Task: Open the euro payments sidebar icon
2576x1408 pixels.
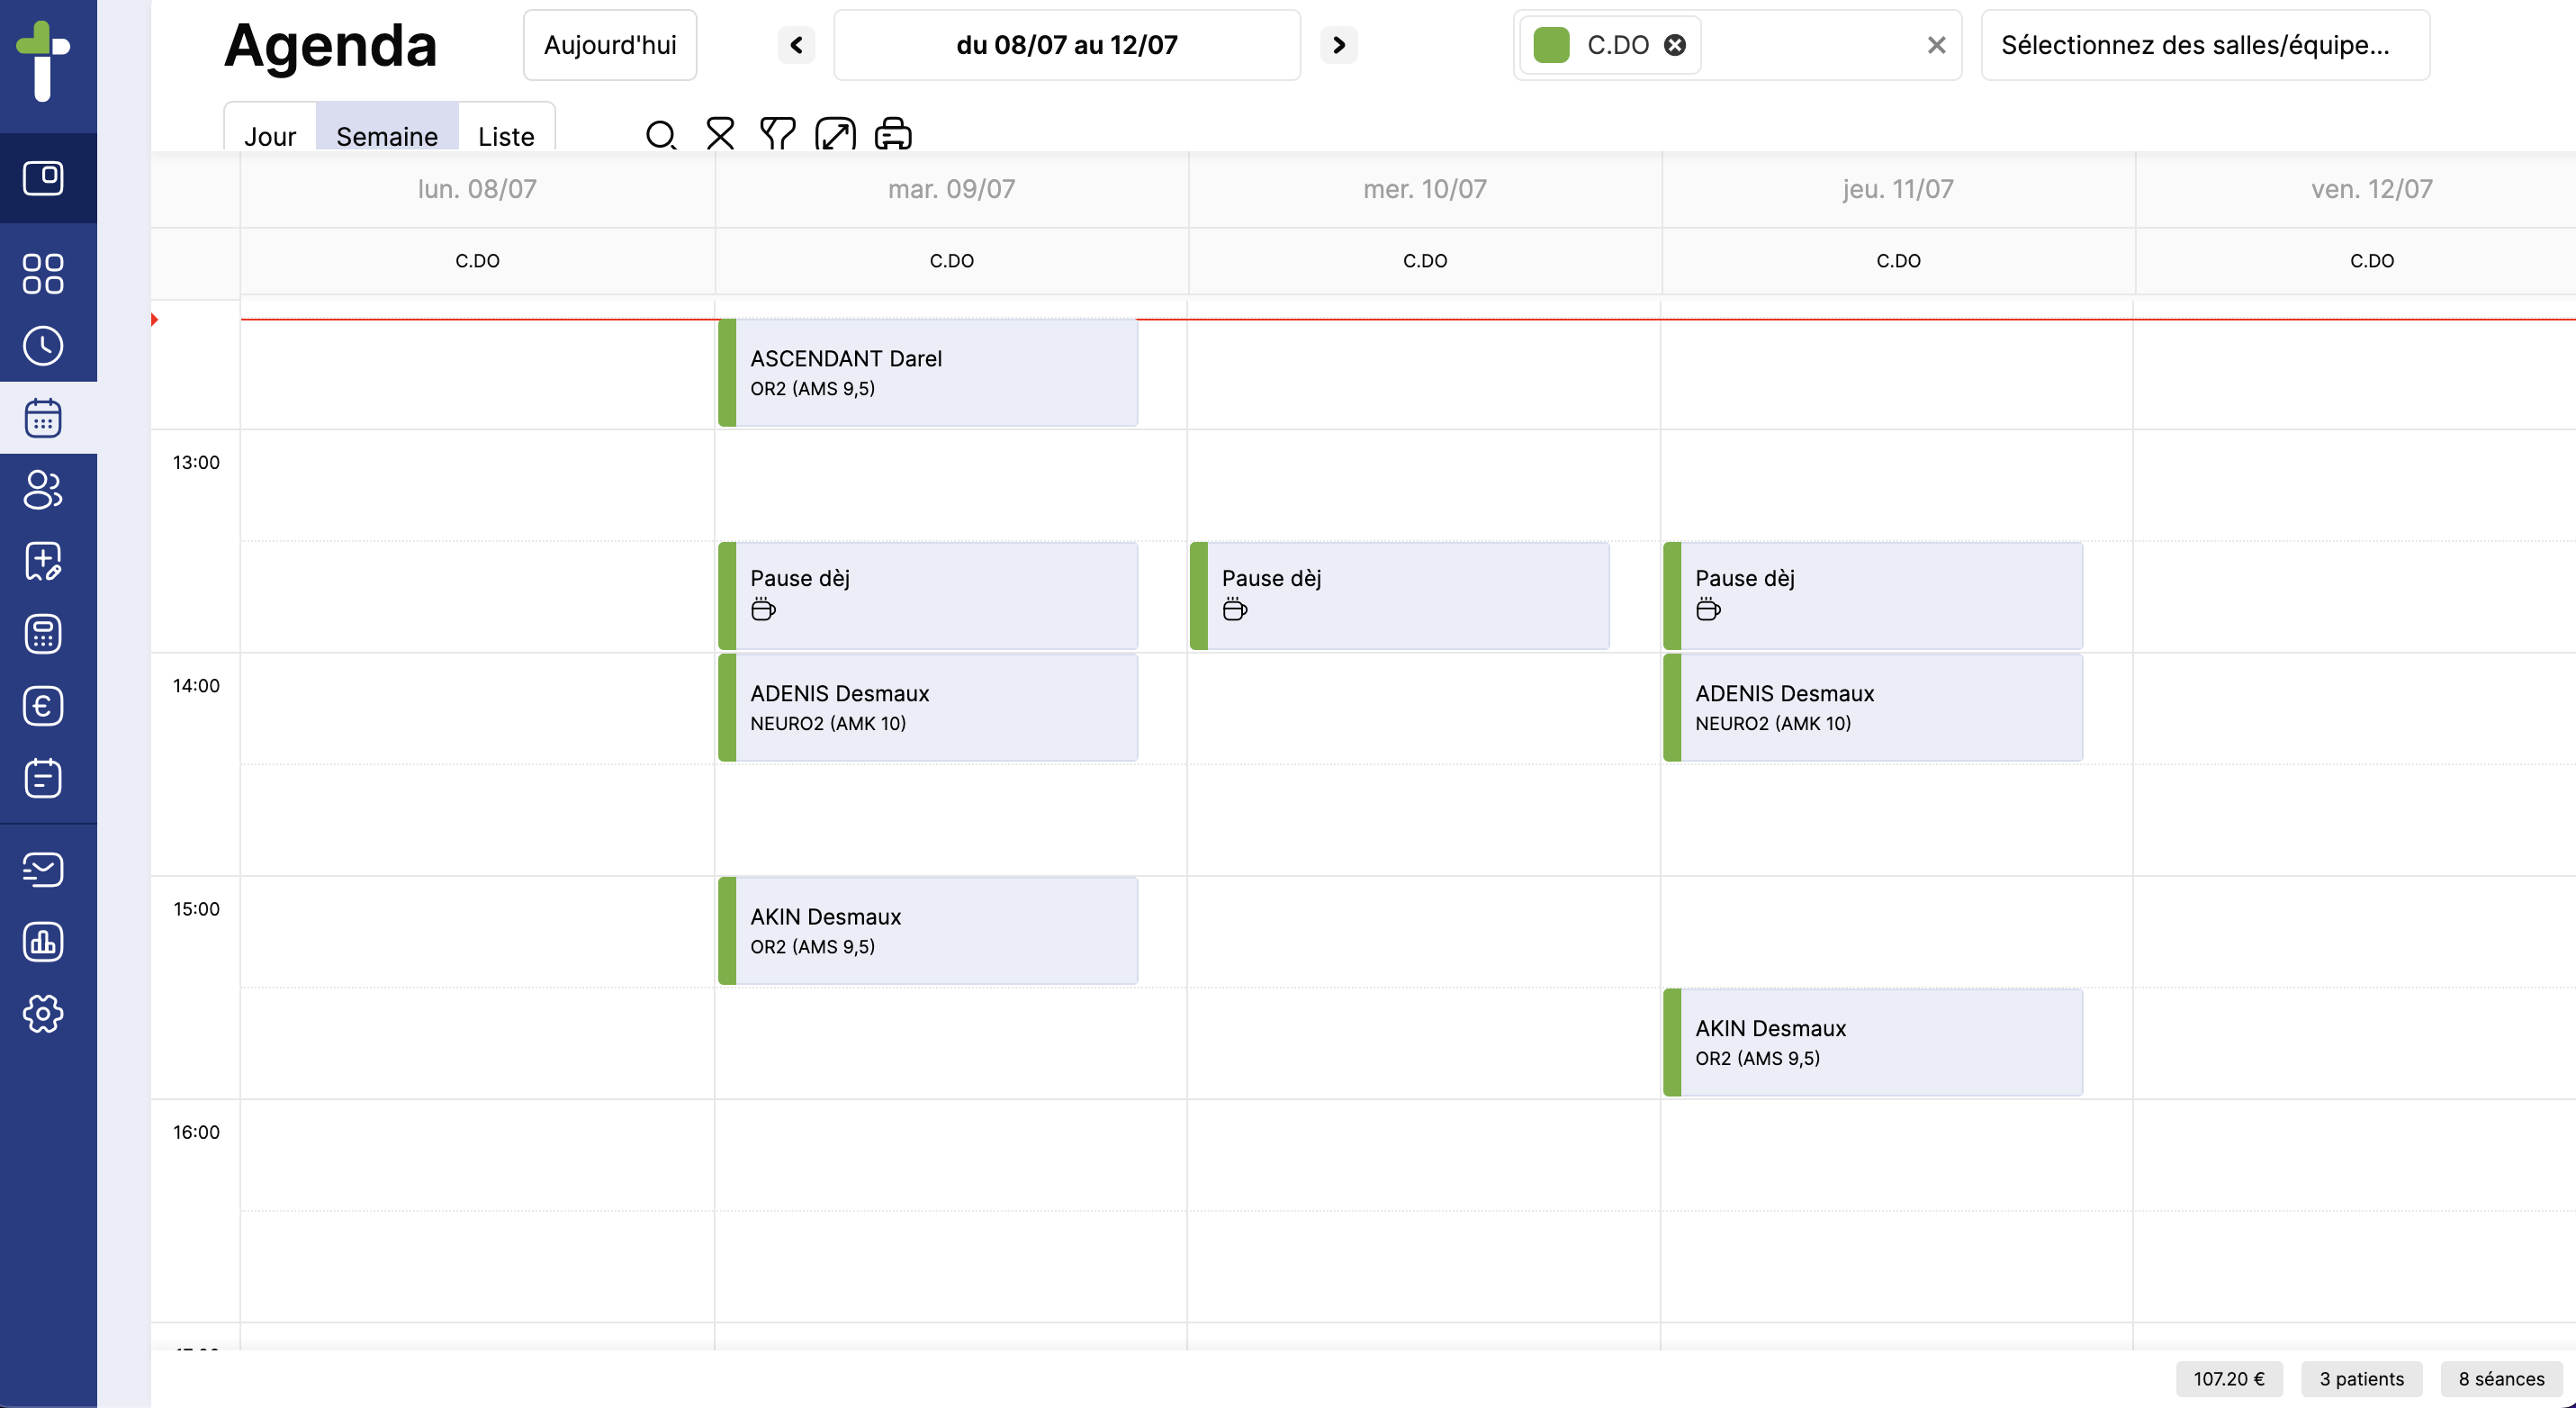Action: click(x=43, y=706)
